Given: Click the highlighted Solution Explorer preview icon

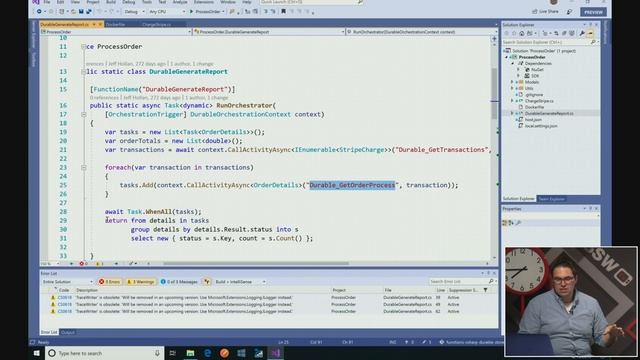Looking at the screenshot, I should (590, 33).
